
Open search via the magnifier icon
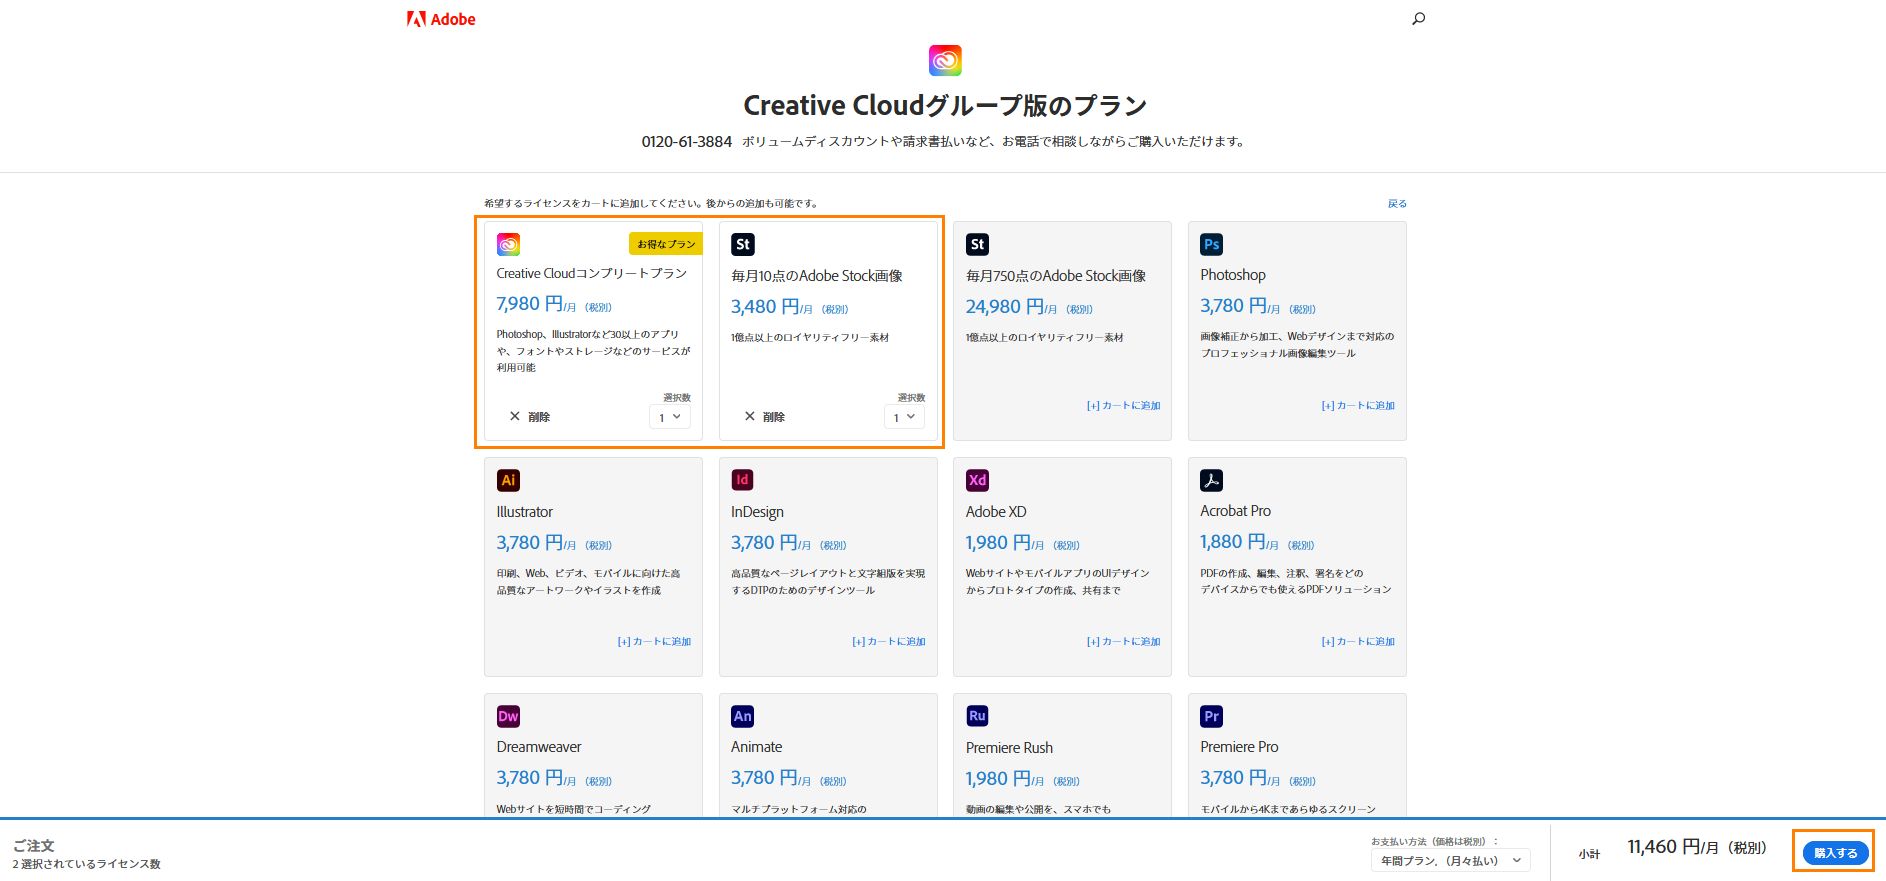click(x=1418, y=18)
